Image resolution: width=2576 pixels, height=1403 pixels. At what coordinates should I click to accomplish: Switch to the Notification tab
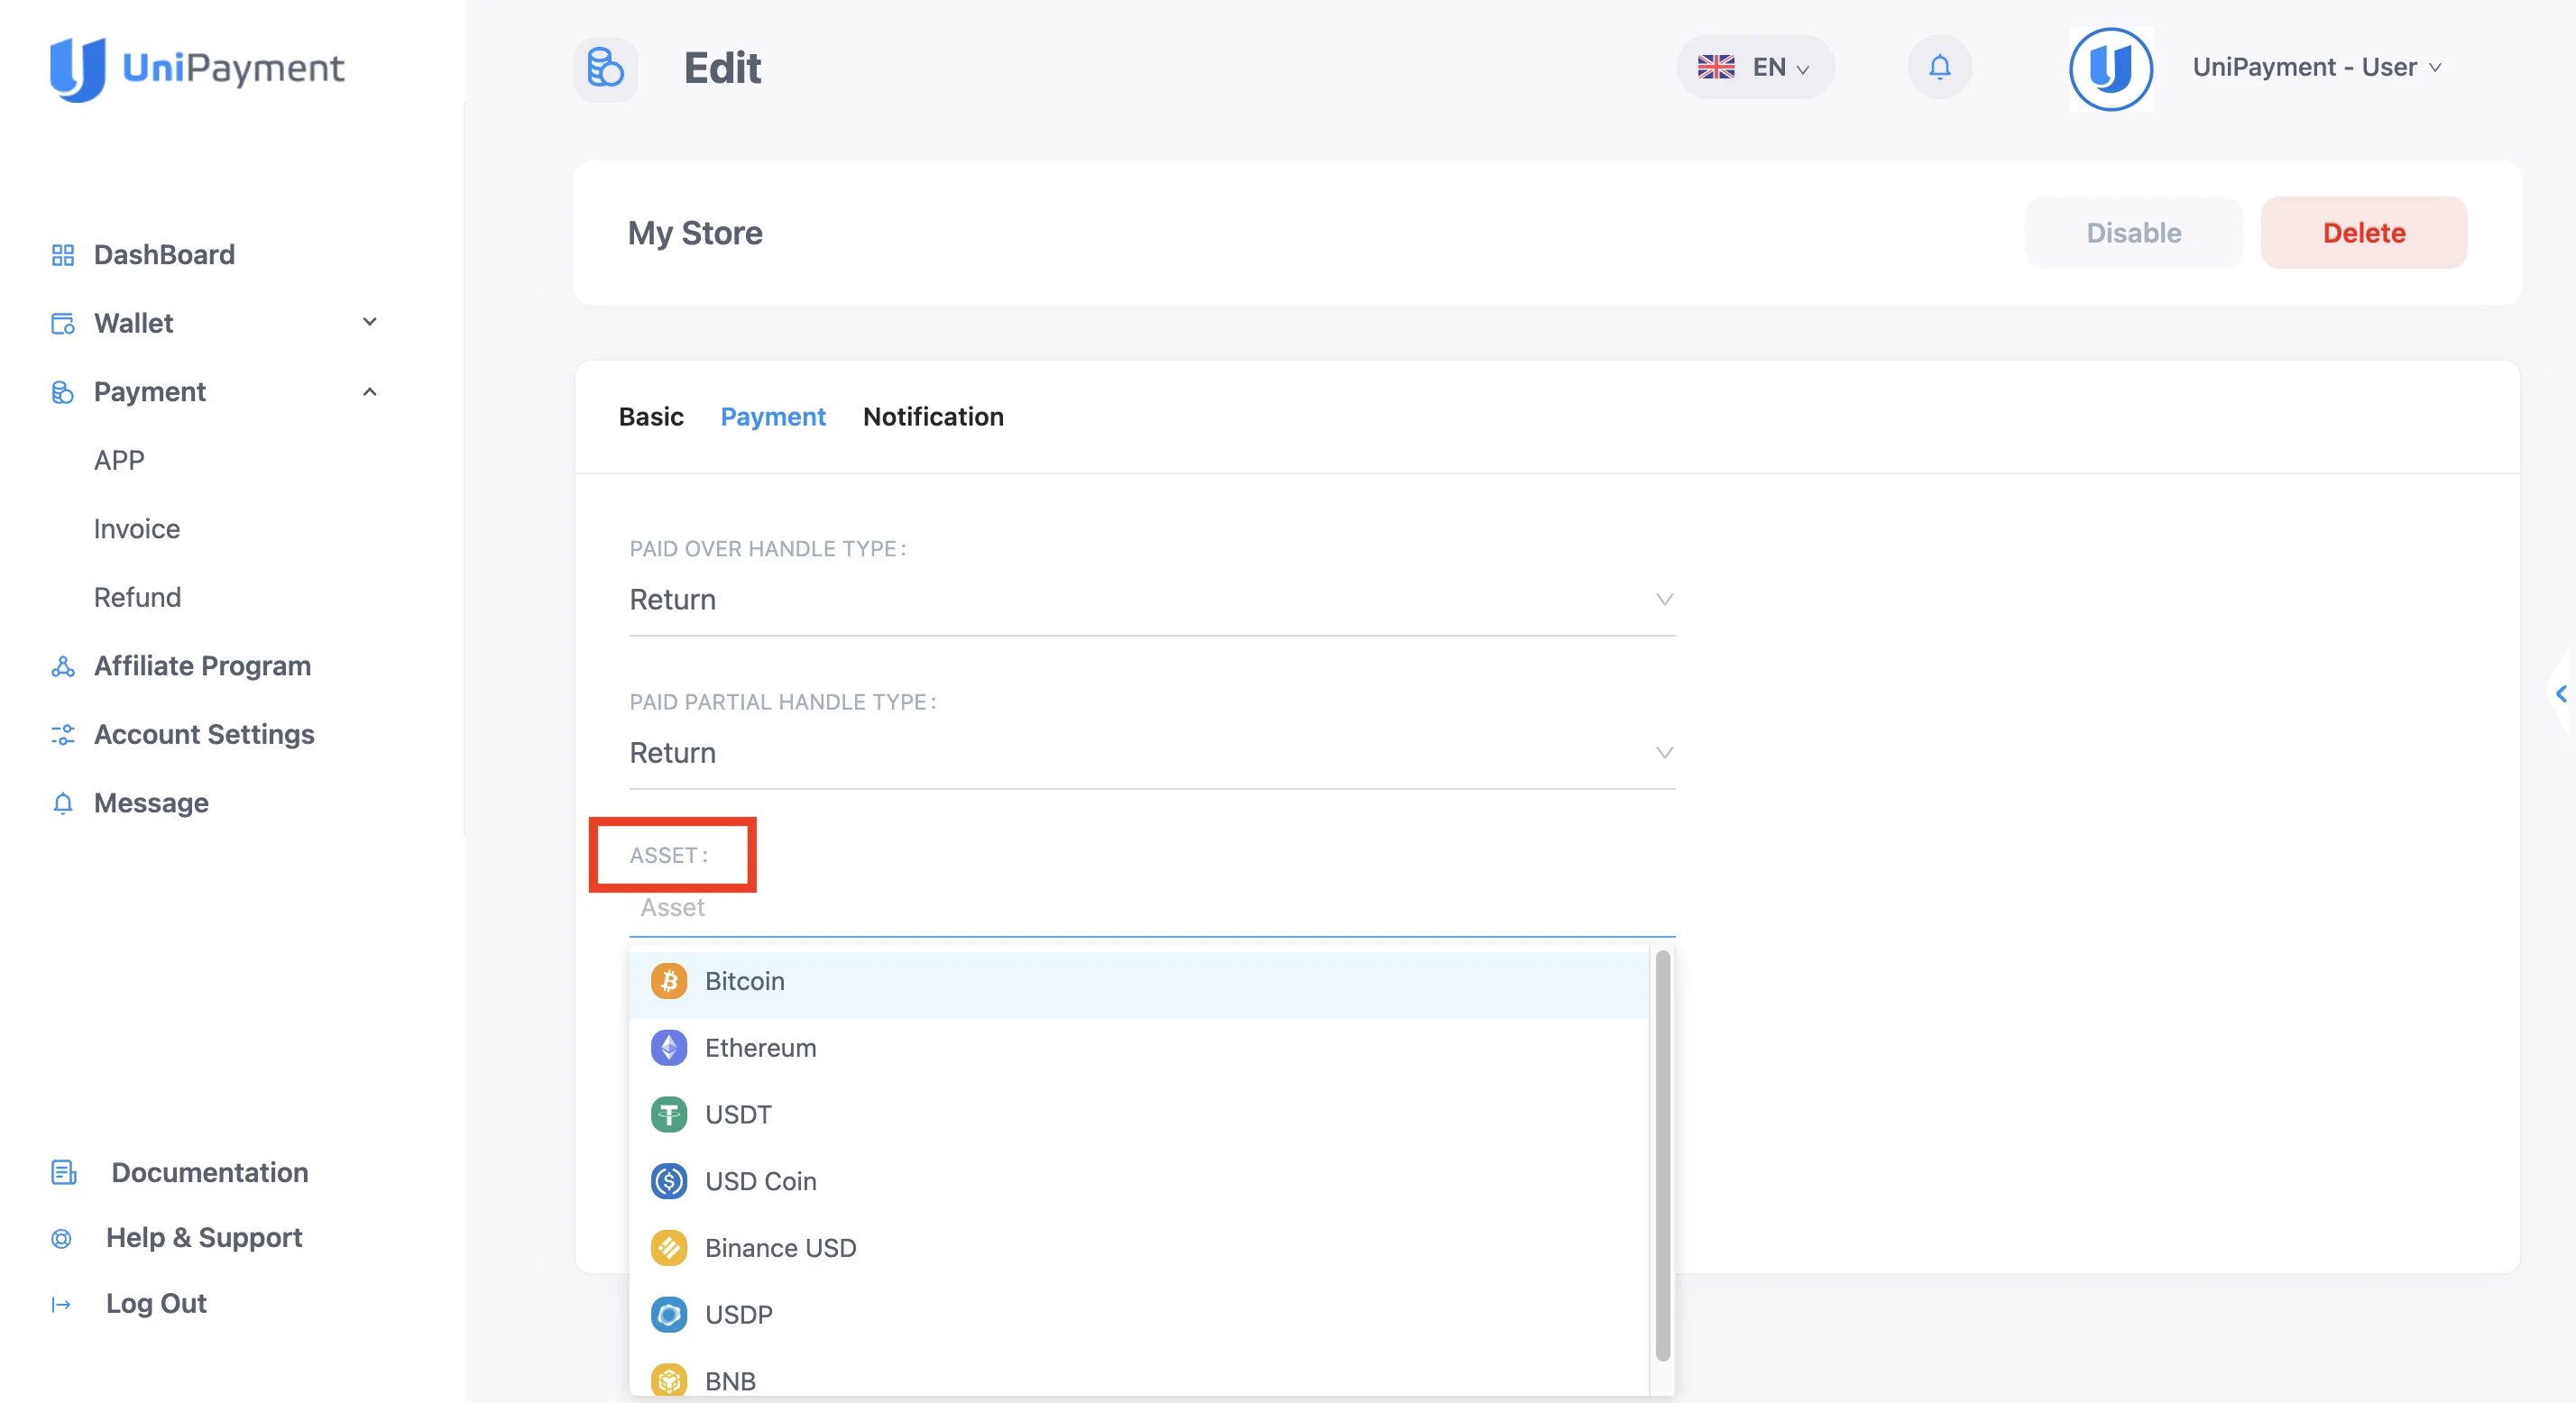pyautogui.click(x=933, y=417)
